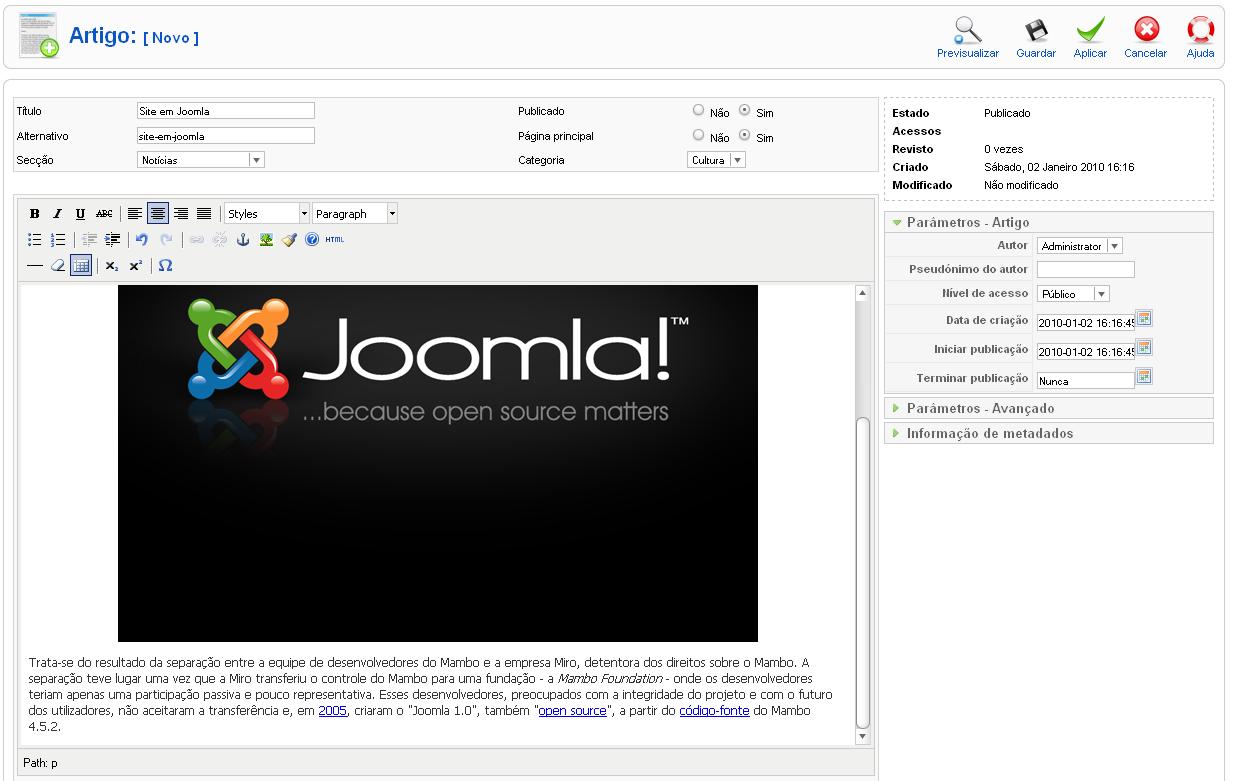Cancel editing with Cancelar

pyautogui.click(x=1146, y=38)
